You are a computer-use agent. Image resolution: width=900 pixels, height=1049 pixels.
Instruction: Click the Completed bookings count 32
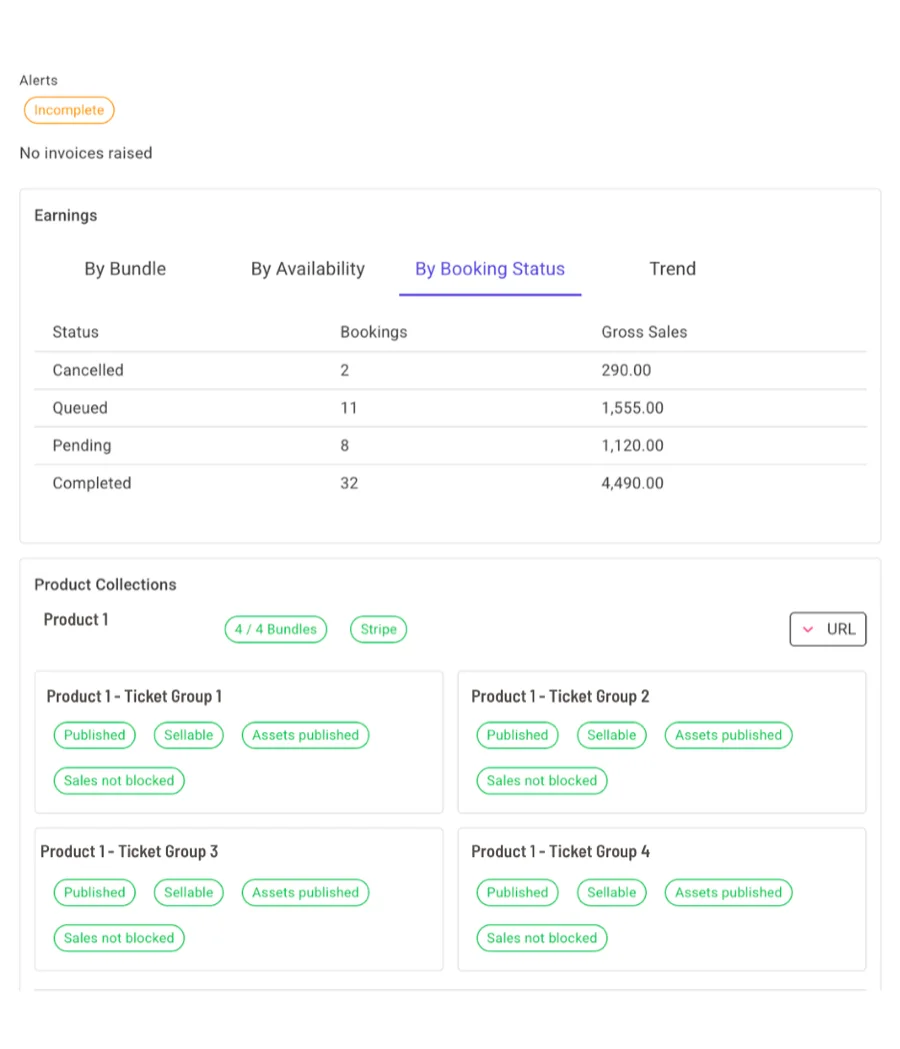[349, 483]
